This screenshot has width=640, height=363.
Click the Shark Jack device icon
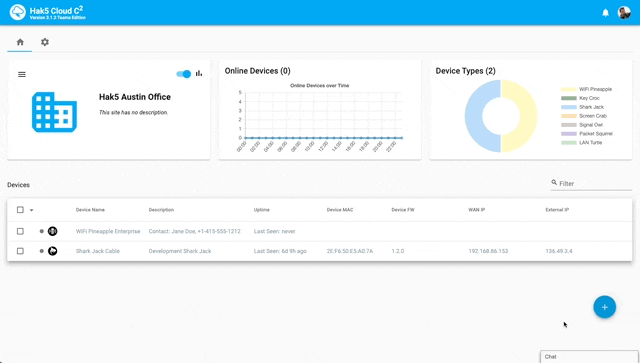coord(53,251)
